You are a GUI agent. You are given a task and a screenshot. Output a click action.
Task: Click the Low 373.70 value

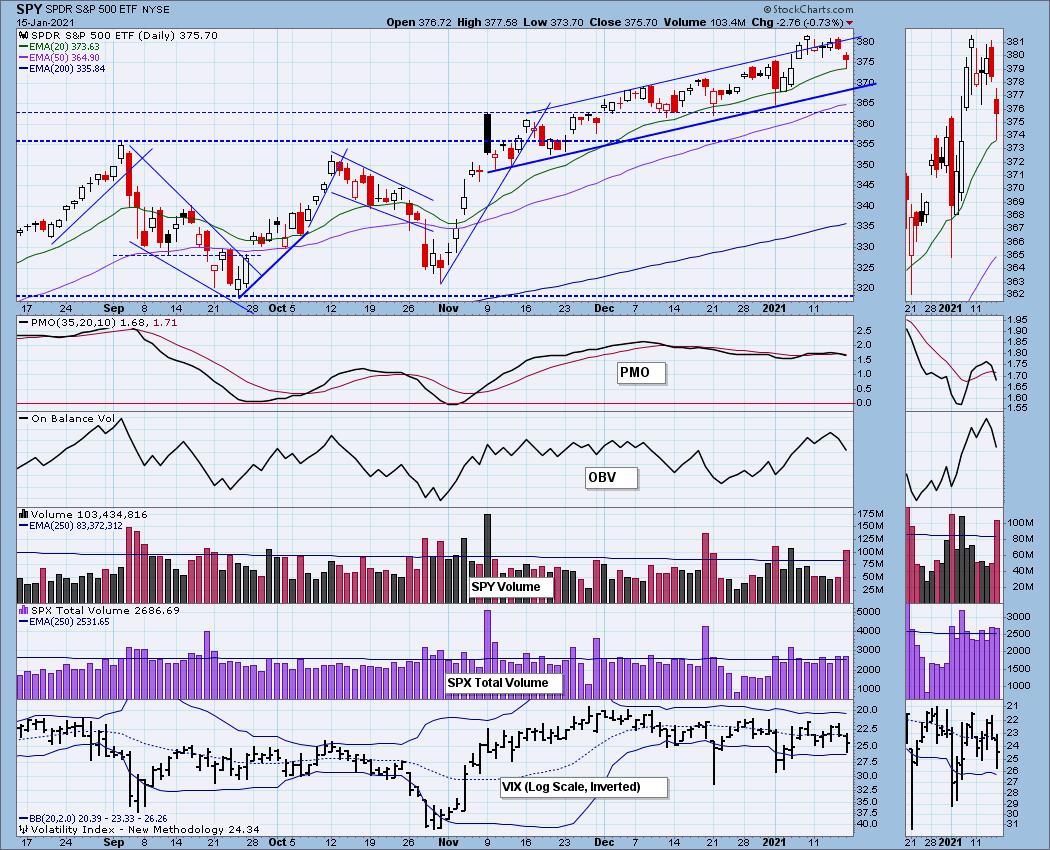pos(553,22)
